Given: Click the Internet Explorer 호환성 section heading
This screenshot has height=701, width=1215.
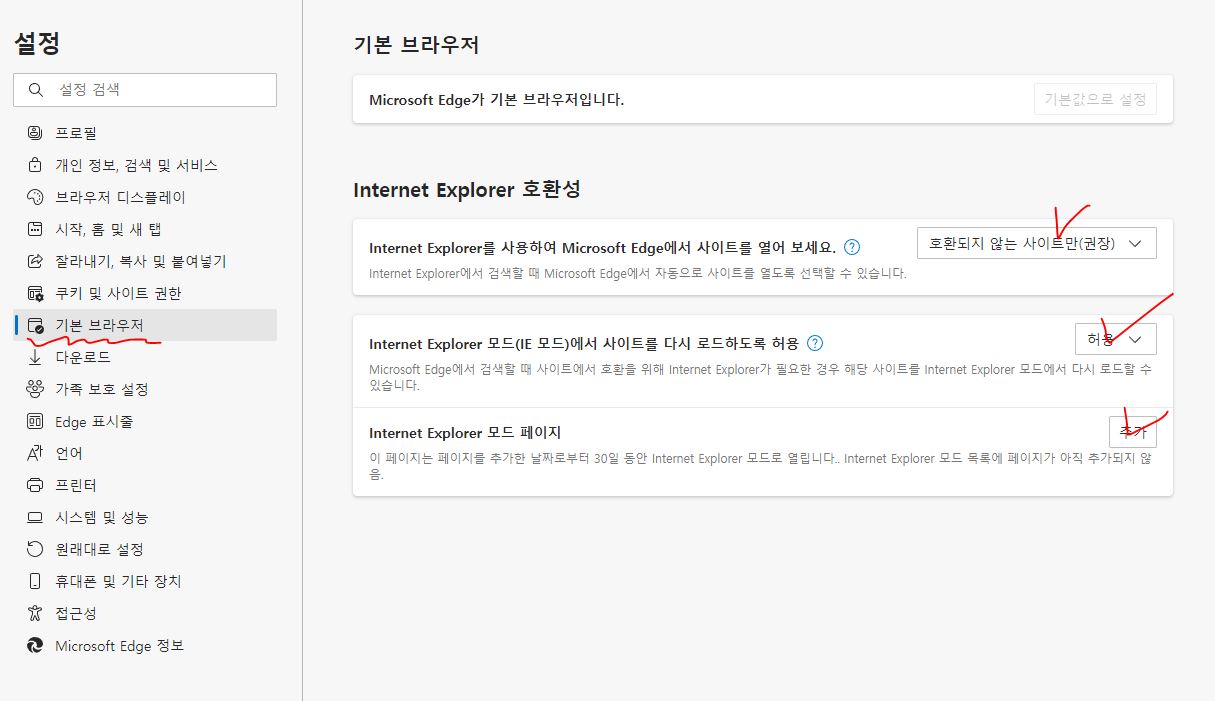Looking at the screenshot, I should click(467, 189).
